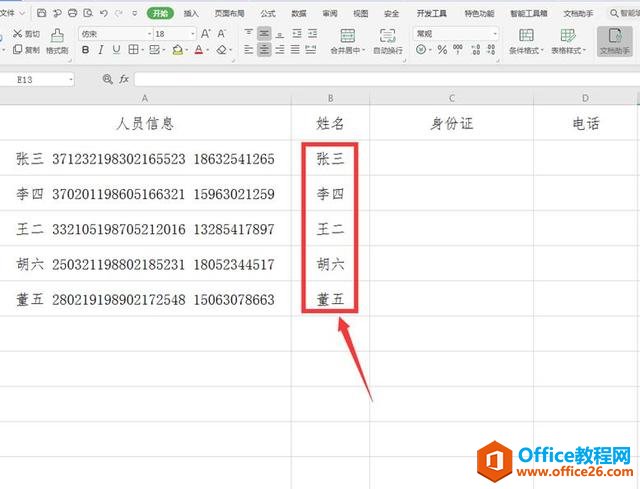Toggle bold formatting
This screenshot has width=640, height=489.
coord(85,50)
